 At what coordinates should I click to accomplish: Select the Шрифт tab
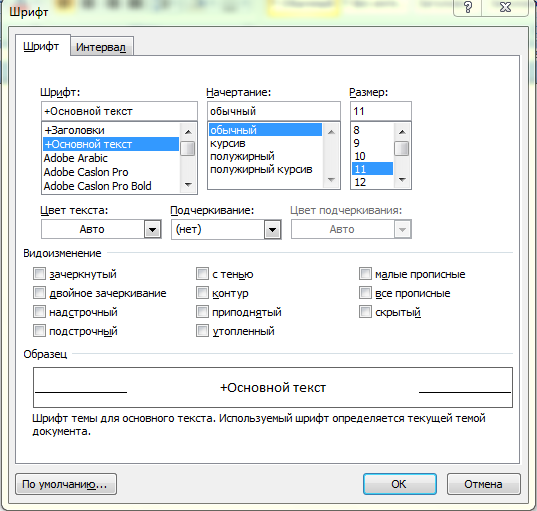41,46
